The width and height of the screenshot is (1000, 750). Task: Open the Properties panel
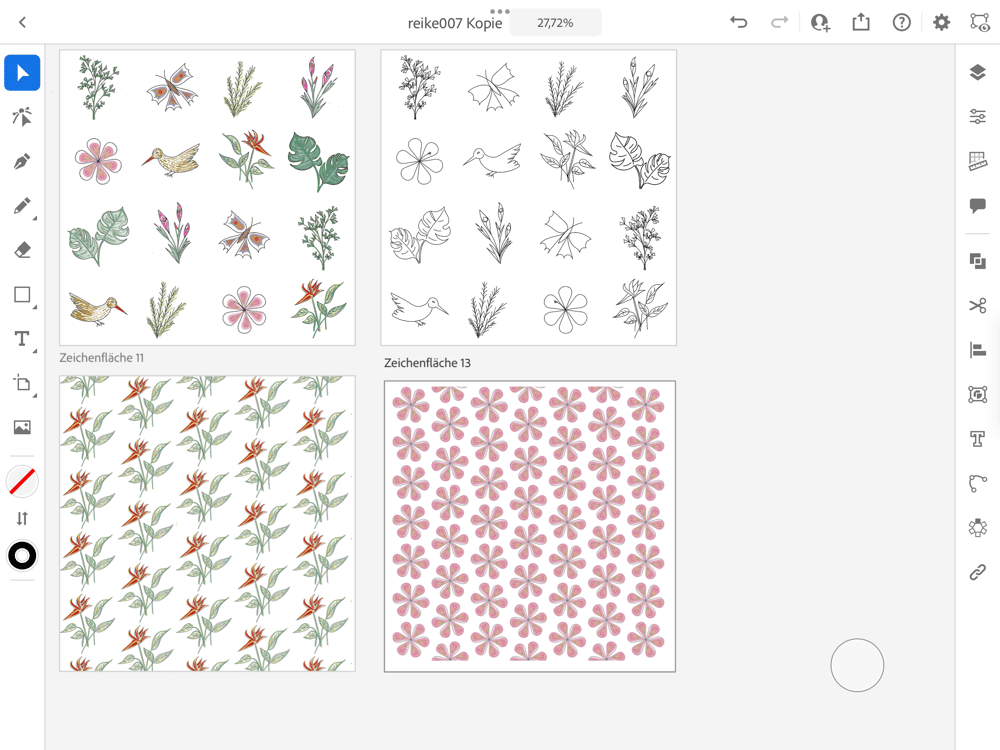(x=978, y=117)
